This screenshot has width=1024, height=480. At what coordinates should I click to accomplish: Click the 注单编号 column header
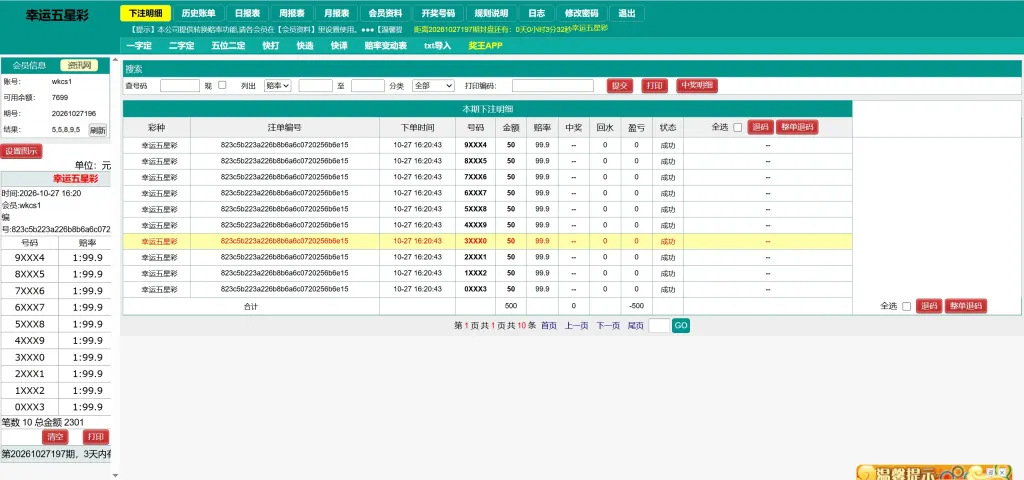285,127
